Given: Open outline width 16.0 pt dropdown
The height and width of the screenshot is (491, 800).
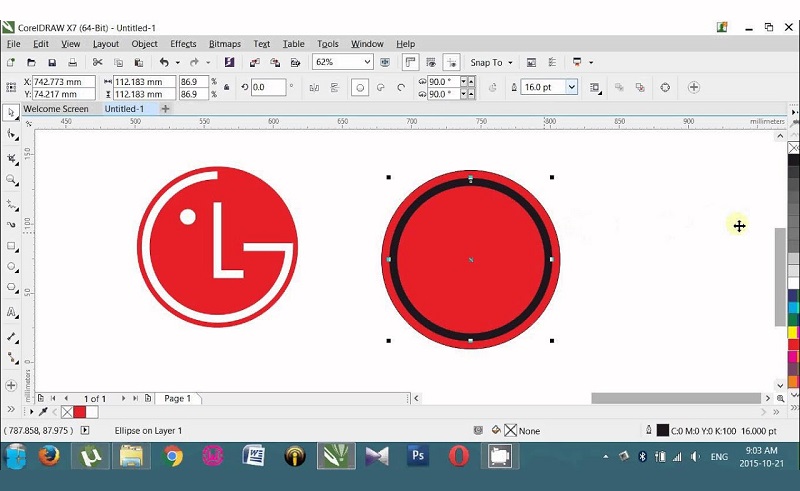Looking at the screenshot, I should coord(571,88).
